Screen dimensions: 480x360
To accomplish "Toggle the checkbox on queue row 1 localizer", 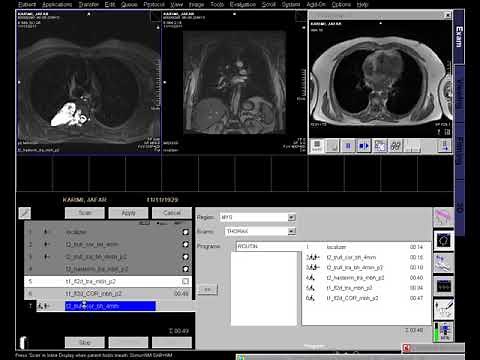I will (x=186, y=232).
